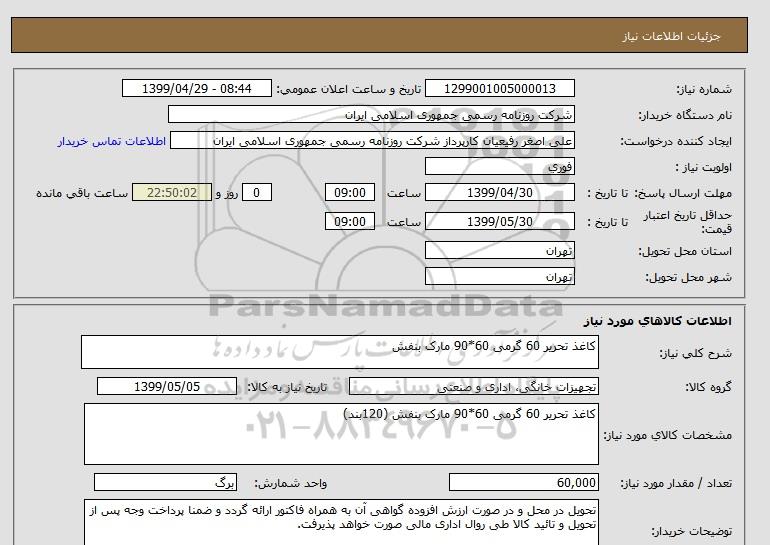Screen dimensions: 770x545
Task: Click the label توضیحات خریدار
Action: (691, 531)
